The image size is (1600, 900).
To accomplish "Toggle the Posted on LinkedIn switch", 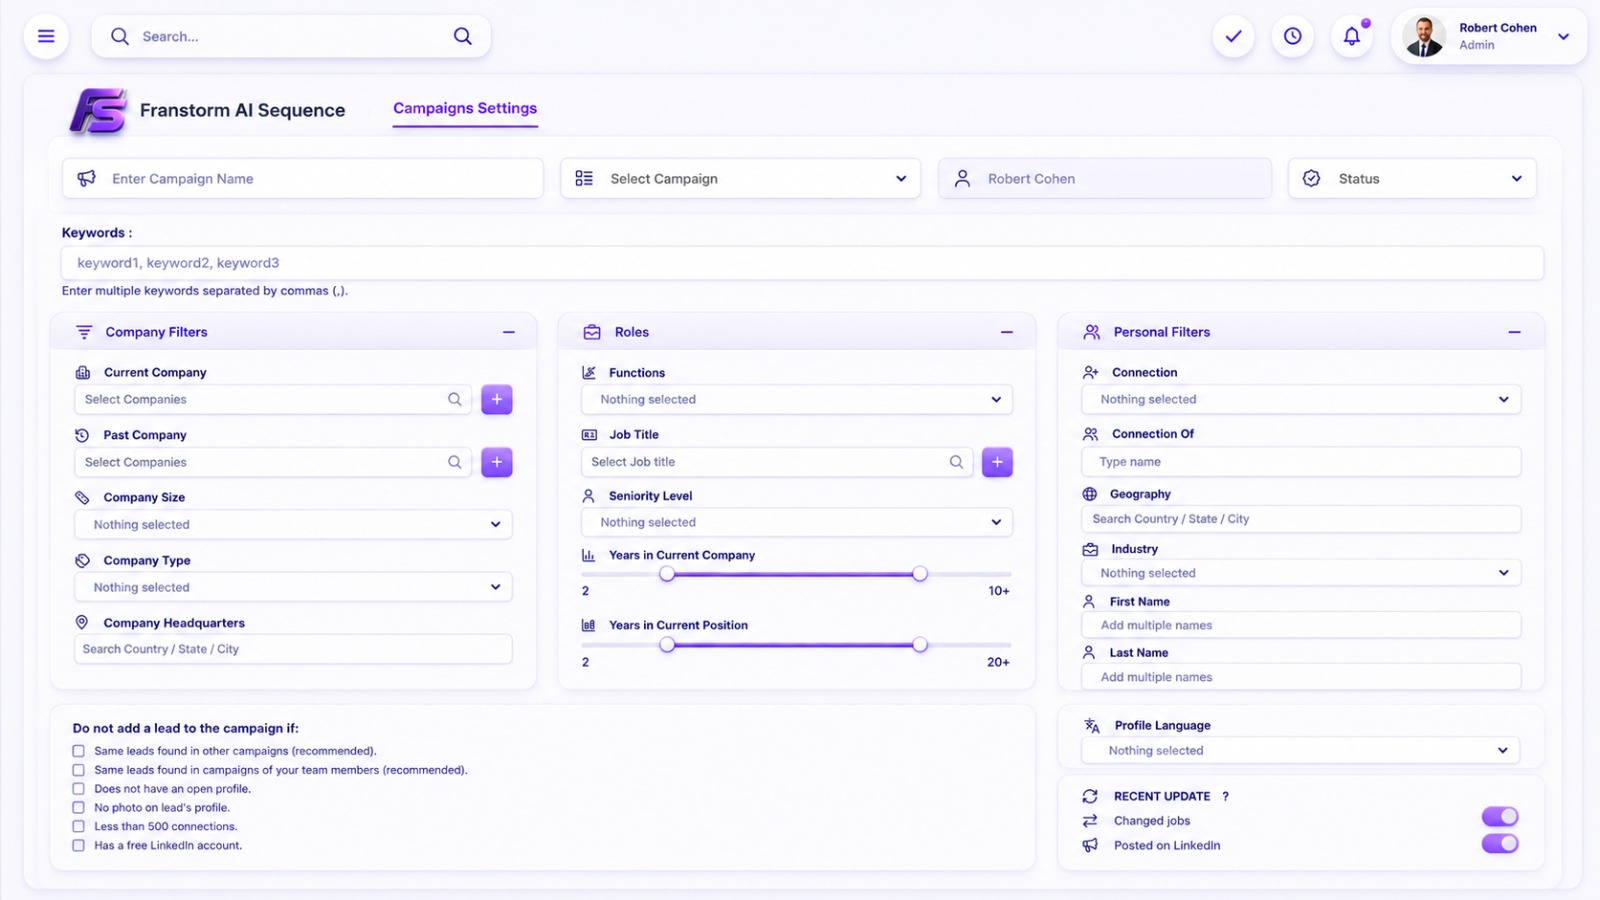I will pyautogui.click(x=1500, y=843).
